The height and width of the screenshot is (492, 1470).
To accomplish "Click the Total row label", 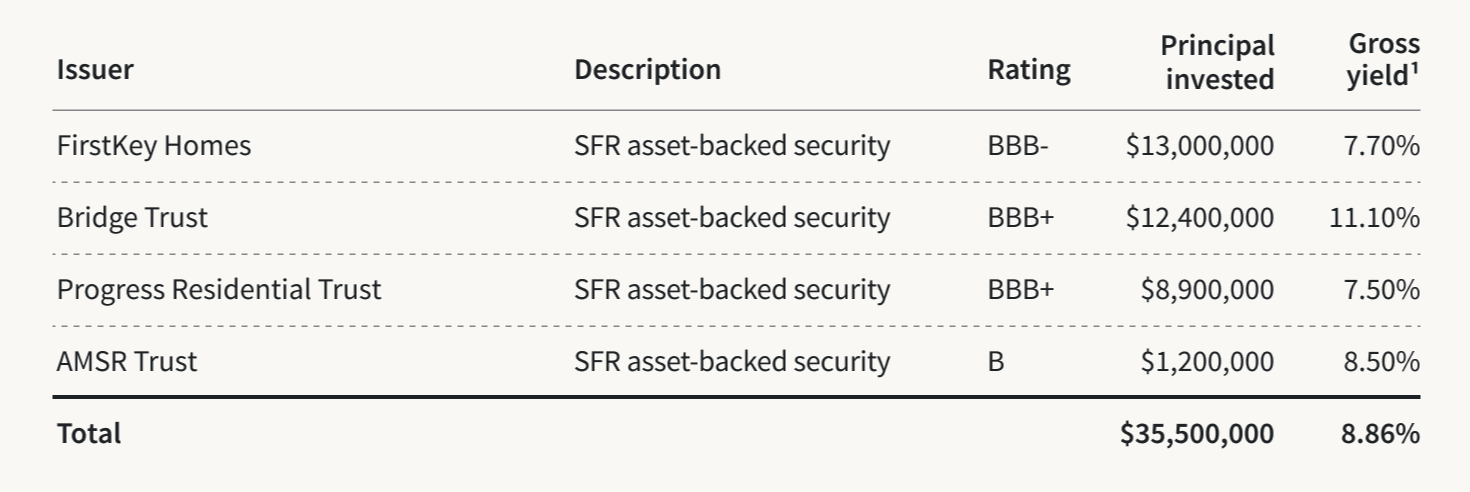I will pyautogui.click(x=89, y=434).
